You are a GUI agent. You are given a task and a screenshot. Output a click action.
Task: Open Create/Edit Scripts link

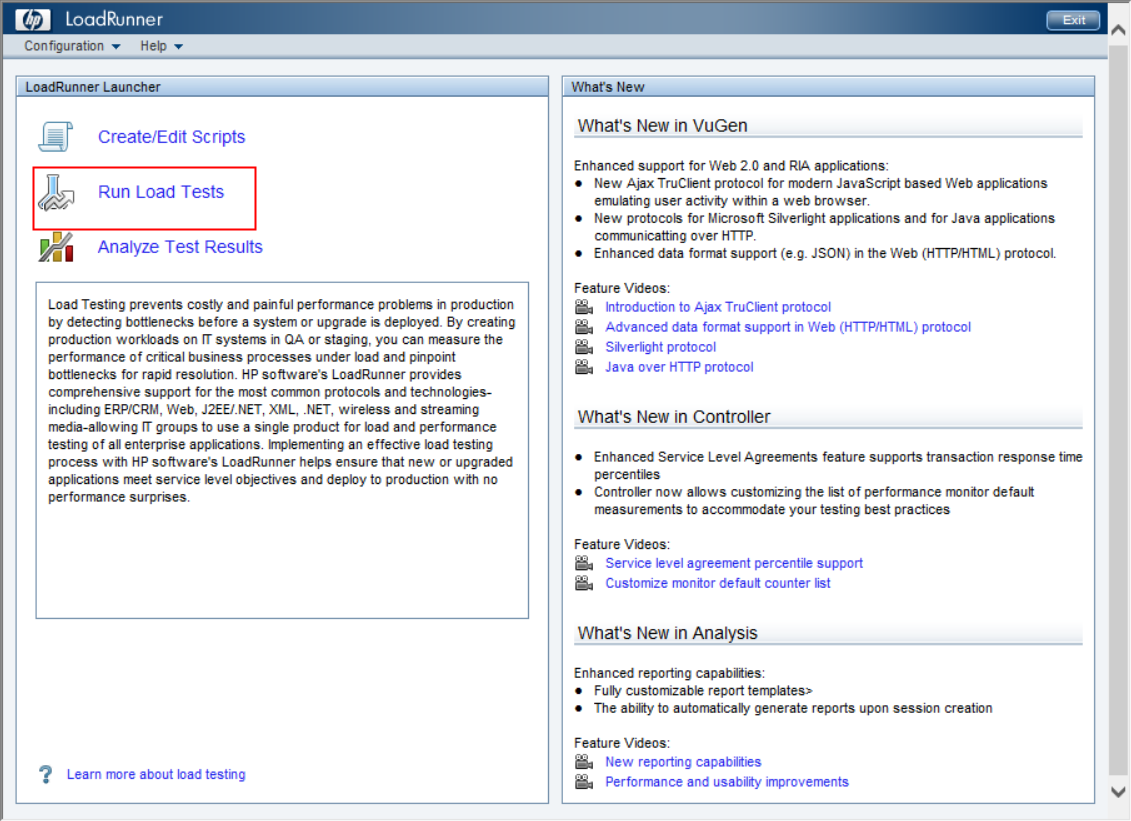172,137
